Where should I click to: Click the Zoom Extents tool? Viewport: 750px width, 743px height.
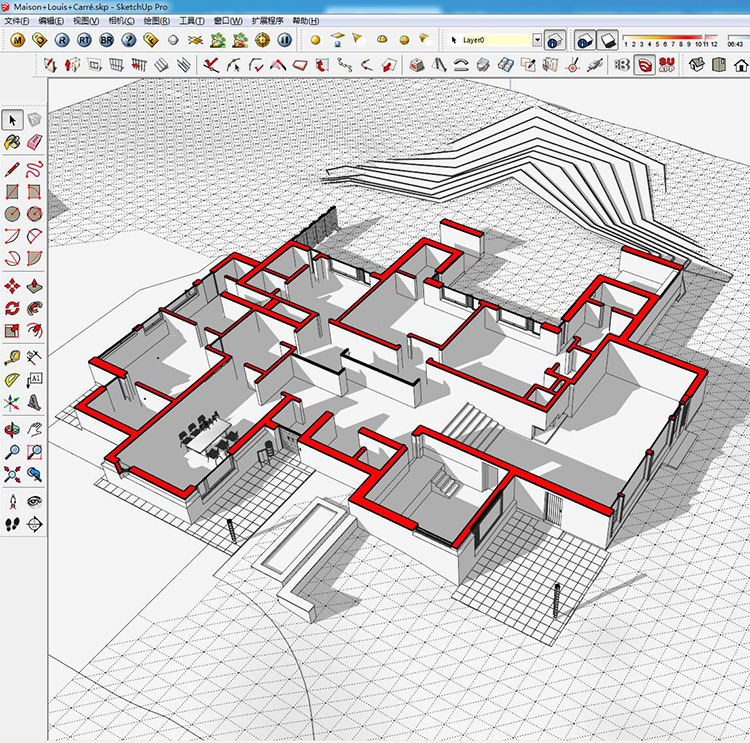click(12, 474)
